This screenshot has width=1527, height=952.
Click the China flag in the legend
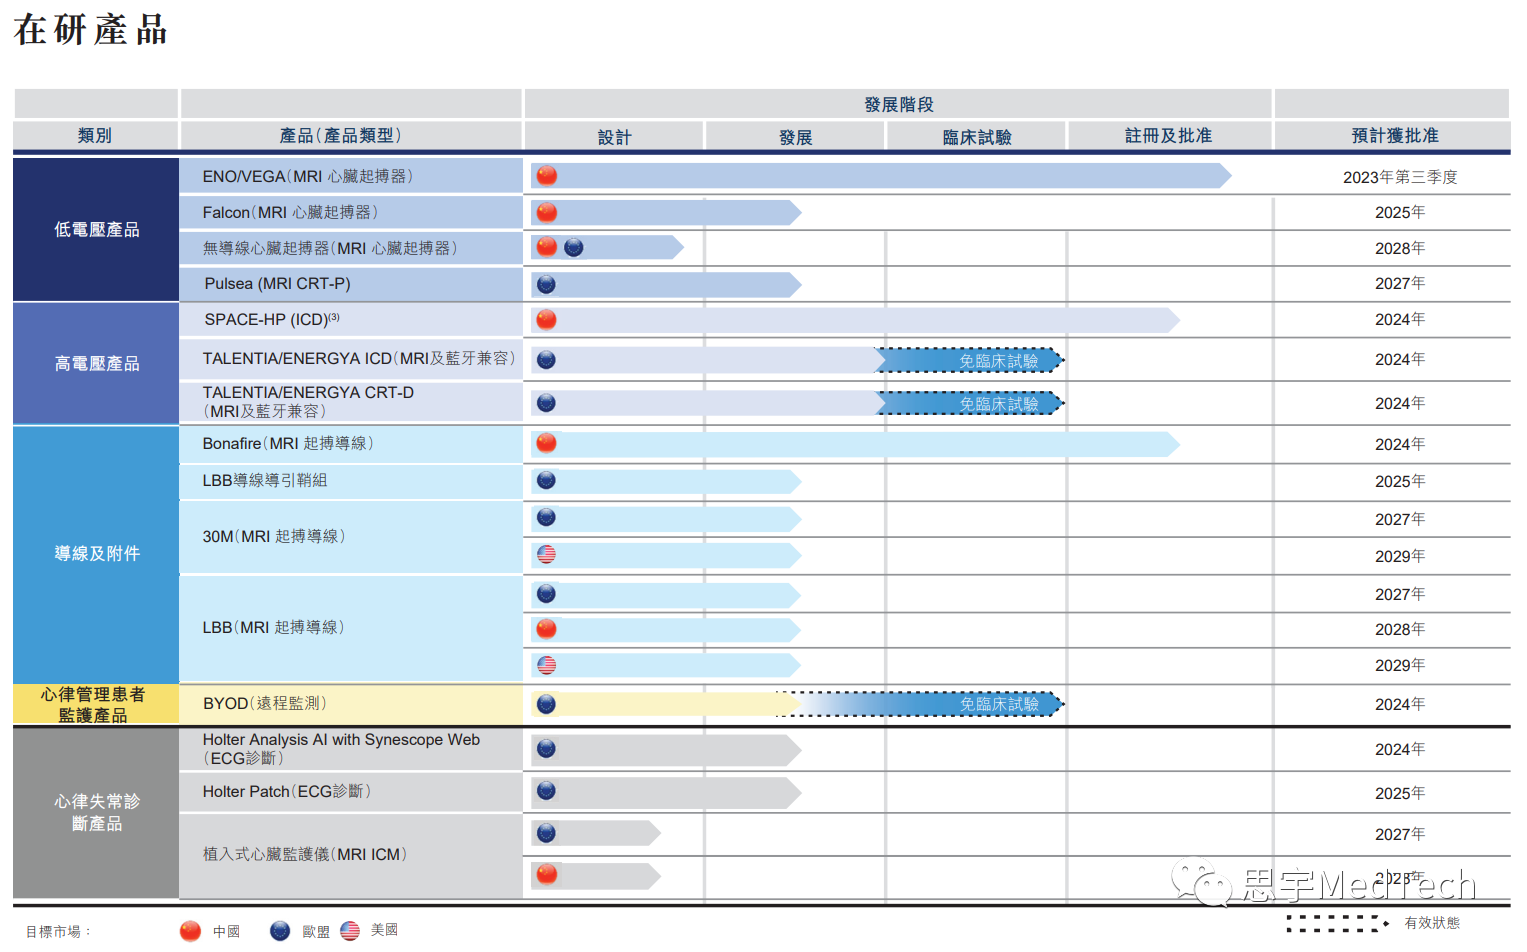pyautogui.click(x=192, y=930)
